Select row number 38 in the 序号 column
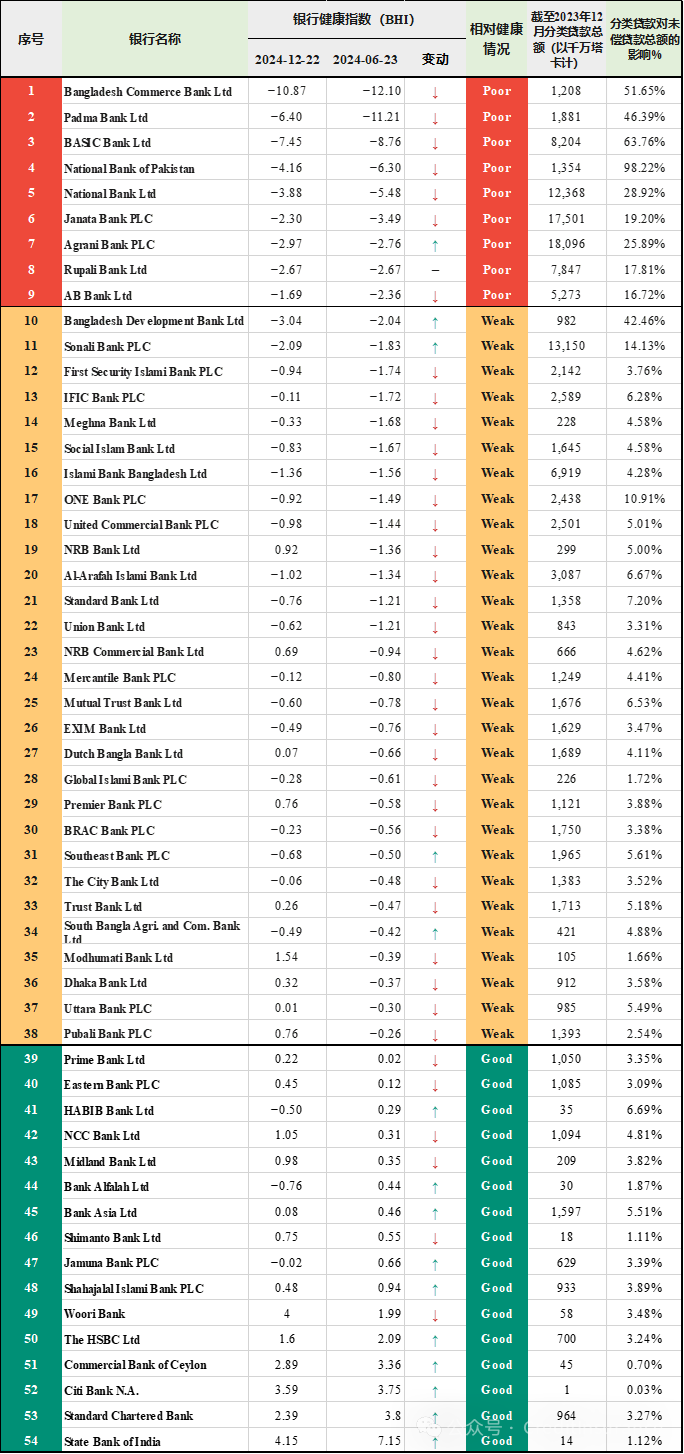 tap(31, 1033)
